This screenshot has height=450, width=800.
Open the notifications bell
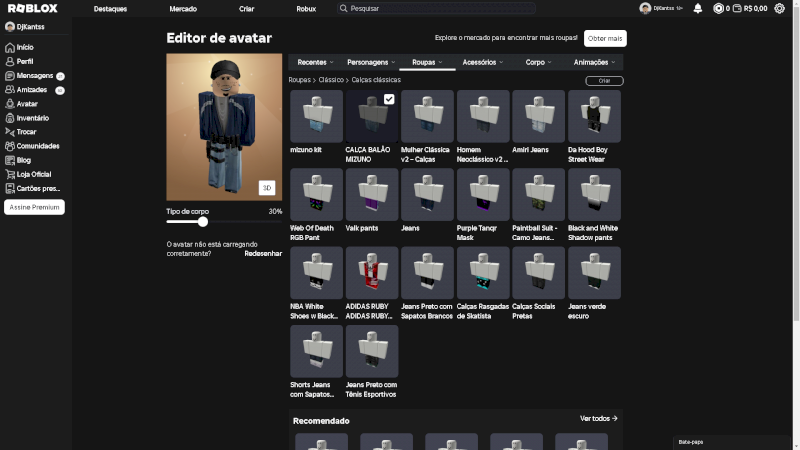click(697, 8)
